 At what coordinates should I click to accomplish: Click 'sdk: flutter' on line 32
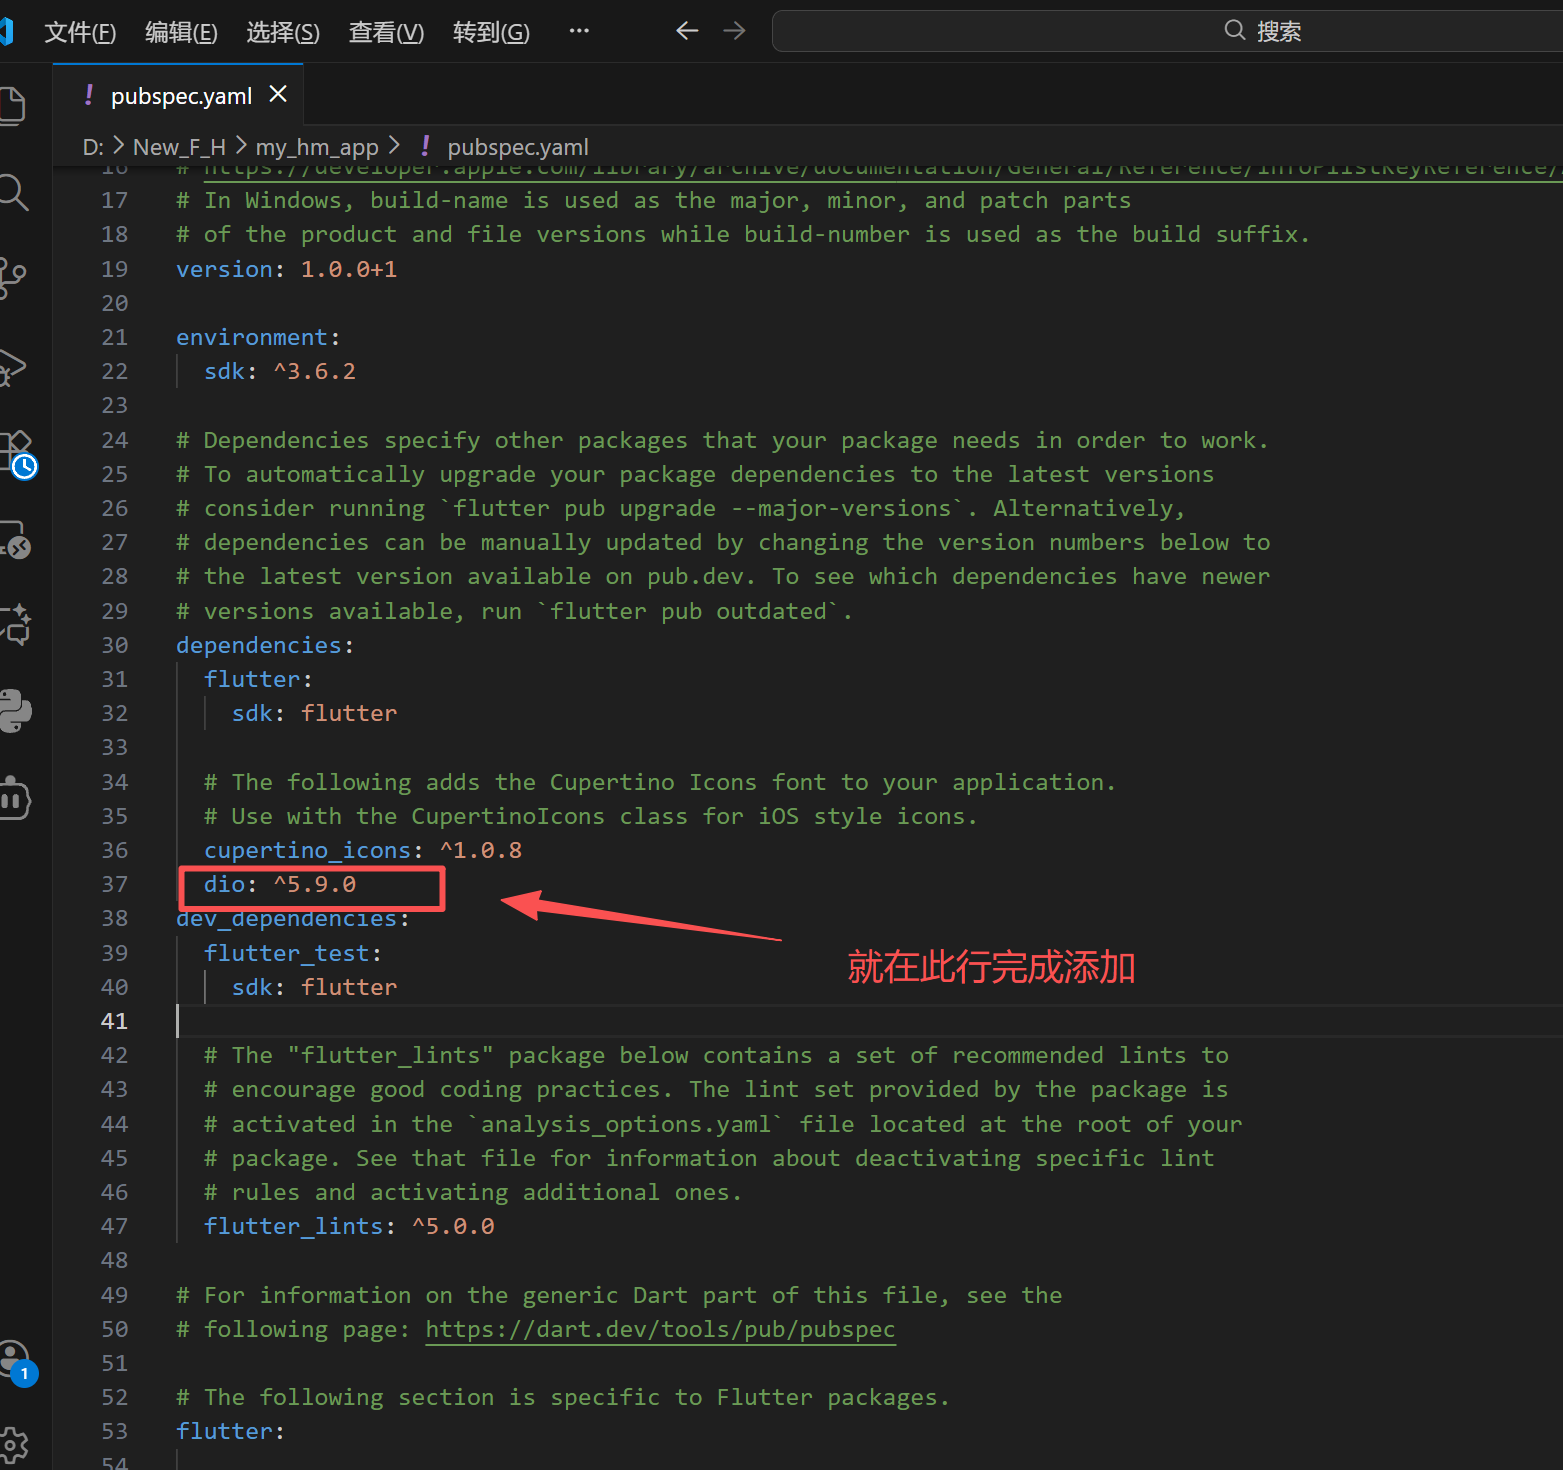pos(314,713)
